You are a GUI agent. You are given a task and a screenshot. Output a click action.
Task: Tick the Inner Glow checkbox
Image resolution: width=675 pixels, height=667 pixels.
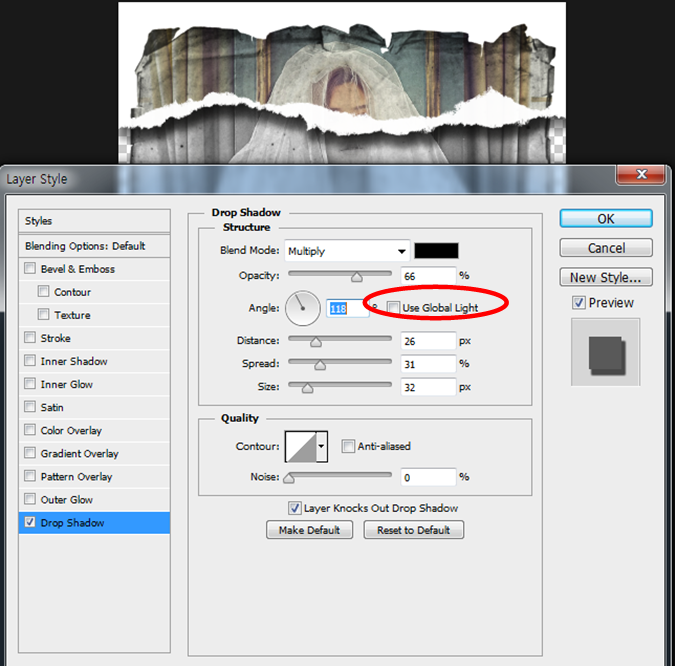(30, 383)
